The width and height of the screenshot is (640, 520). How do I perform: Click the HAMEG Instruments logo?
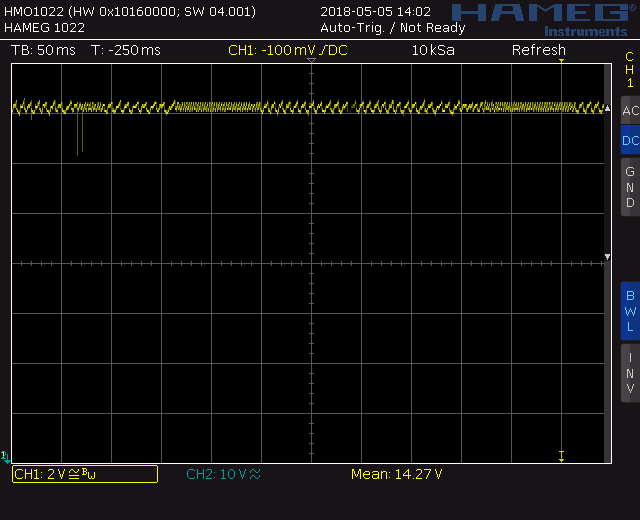(539, 17)
